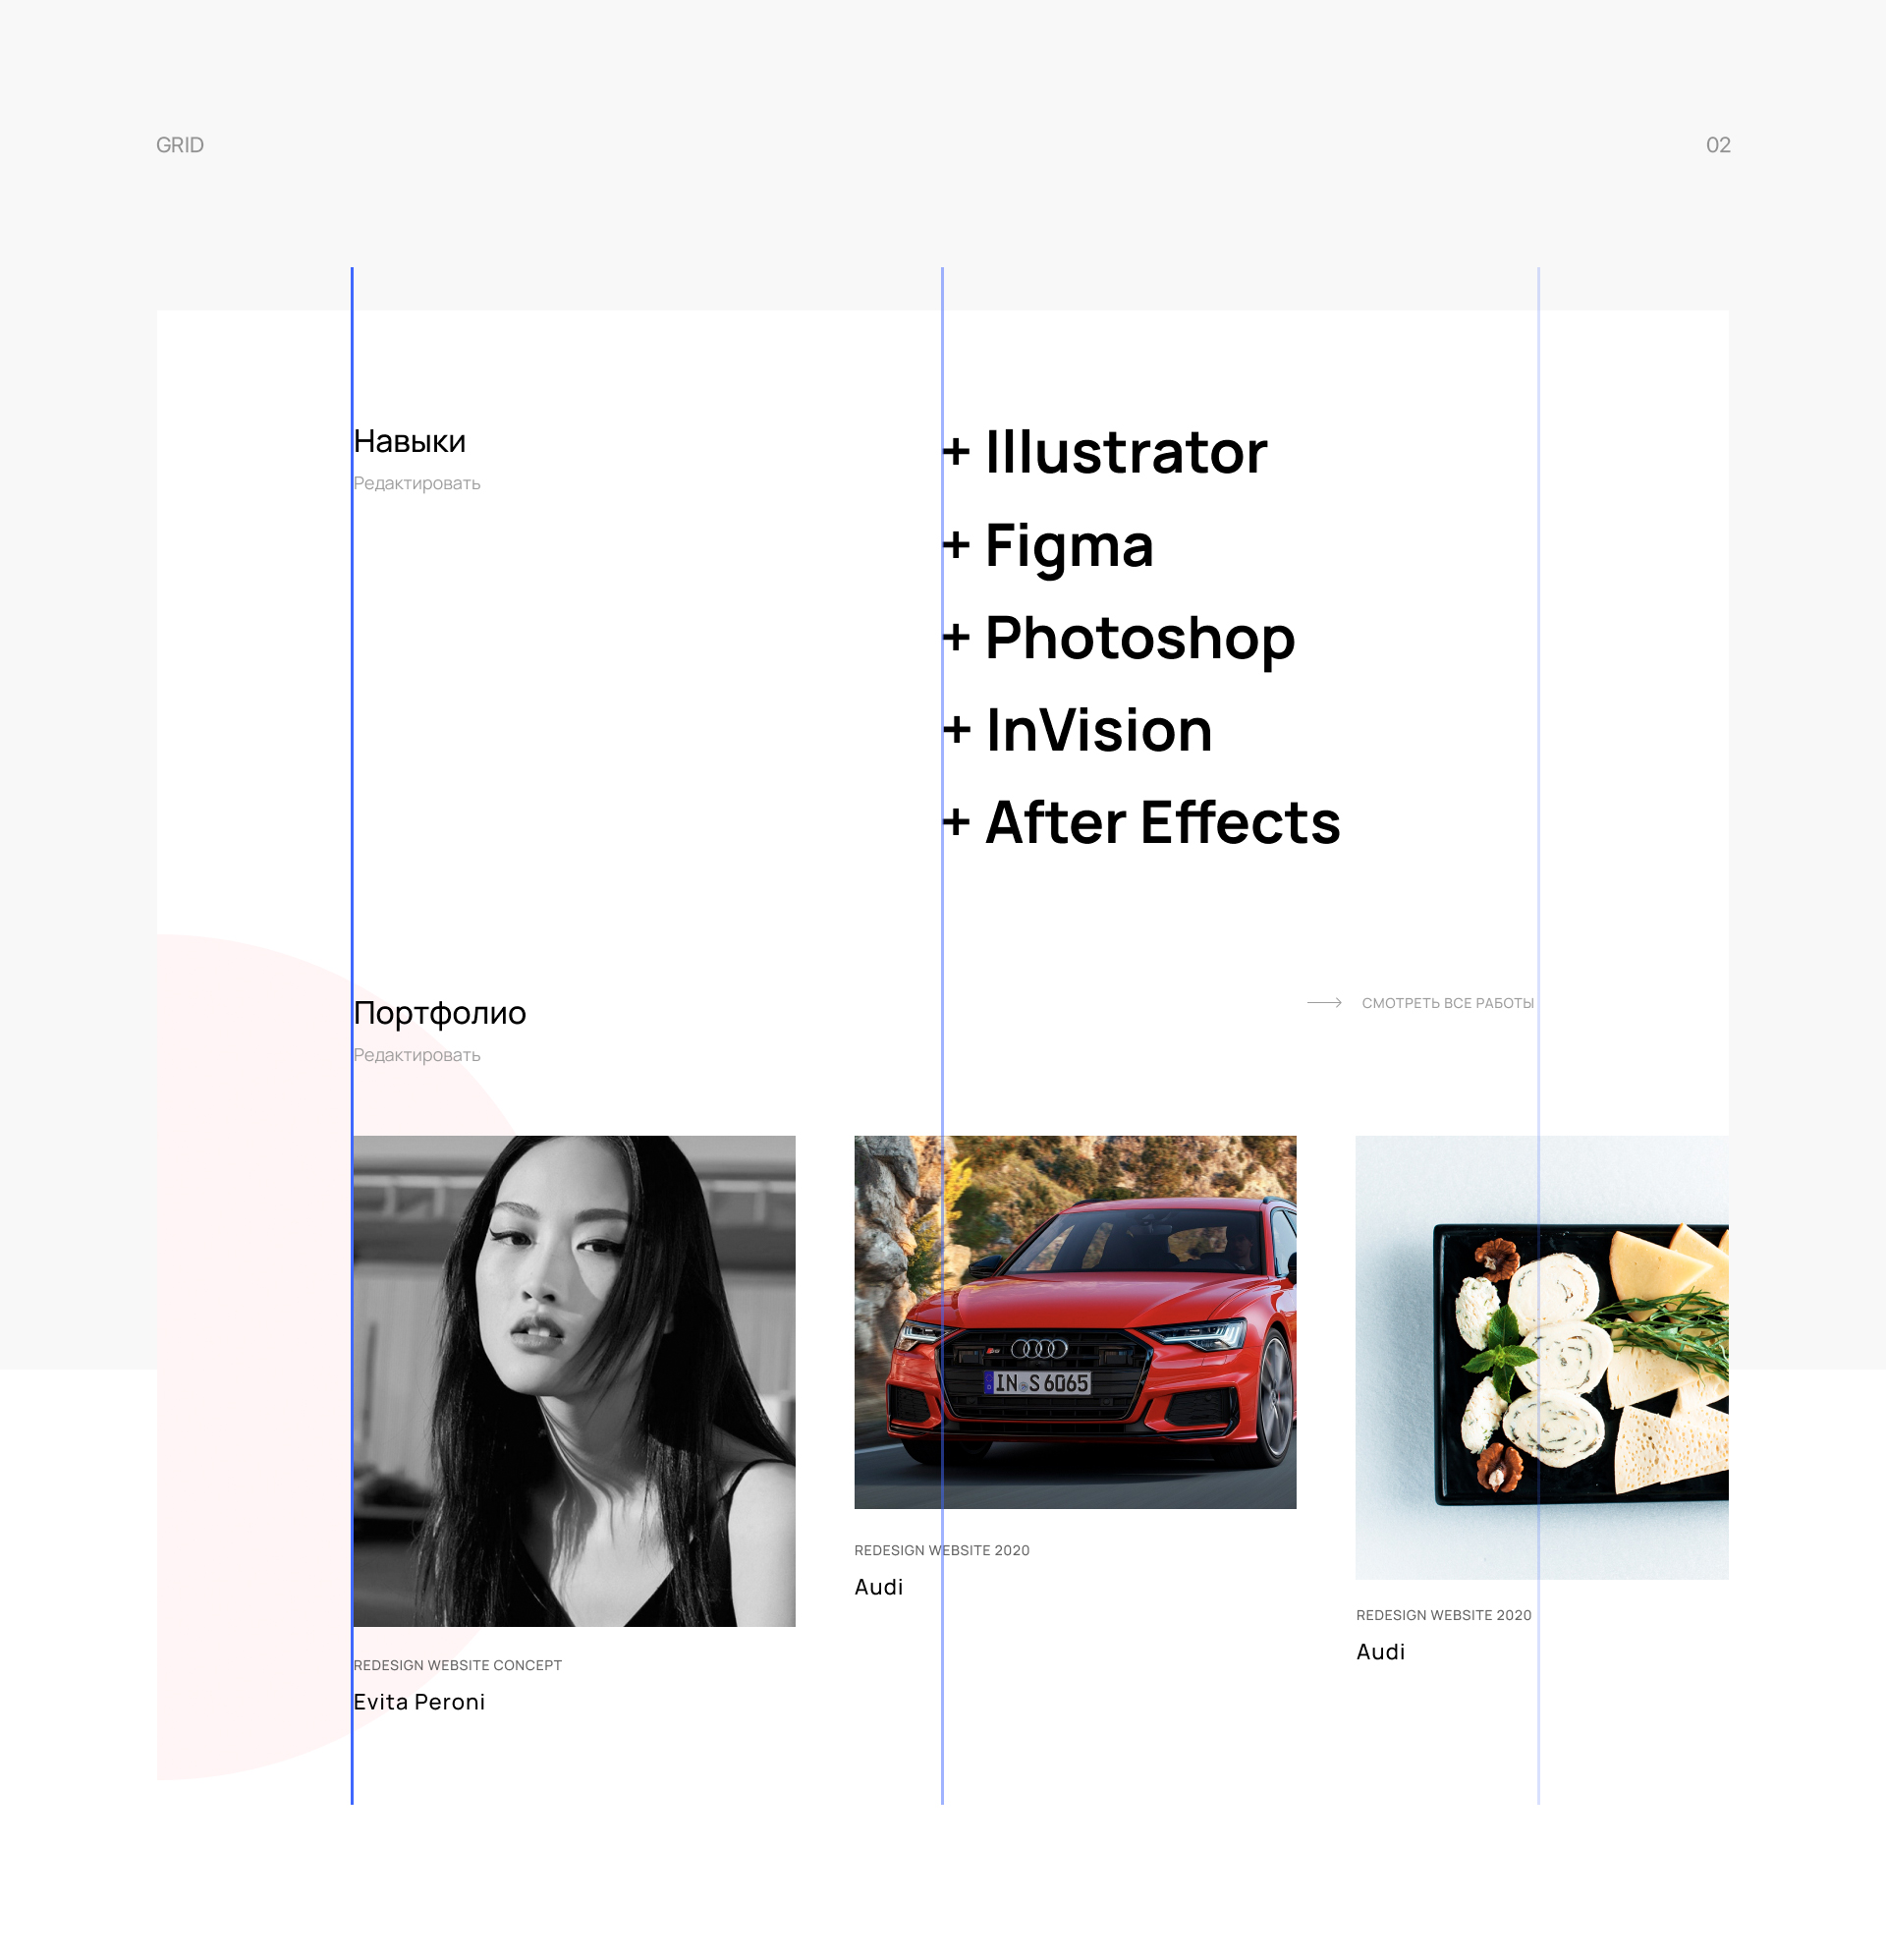Click the Photoshop skill label
The height and width of the screenshot is (1960, 1886).
[x=1140, y=640]
